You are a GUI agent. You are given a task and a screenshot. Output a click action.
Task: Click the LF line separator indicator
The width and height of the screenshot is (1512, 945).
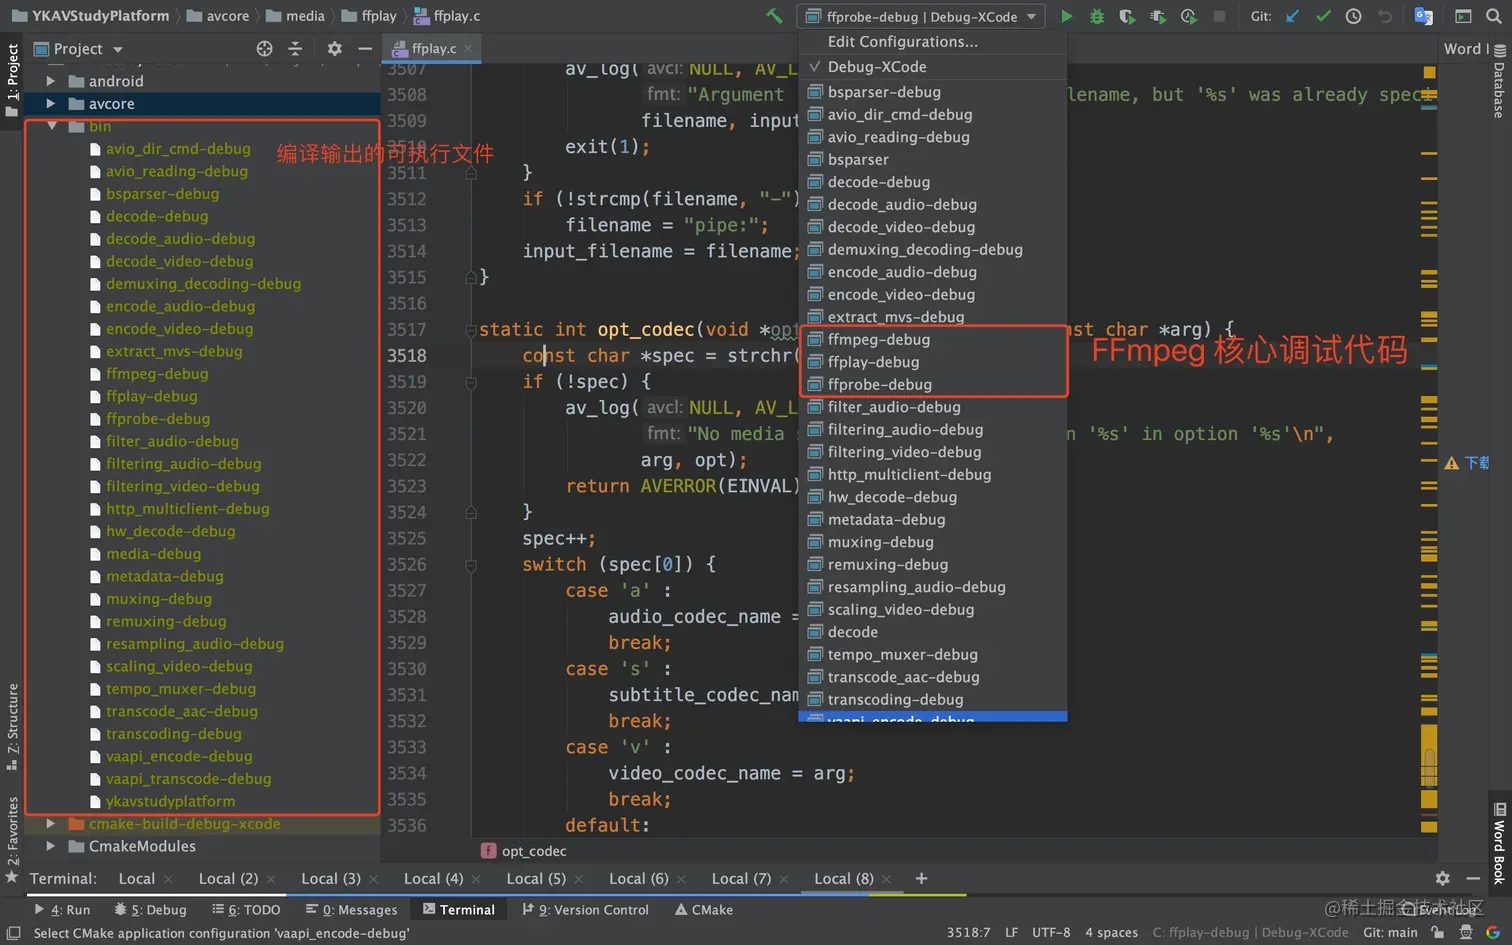coord(1011,932)
